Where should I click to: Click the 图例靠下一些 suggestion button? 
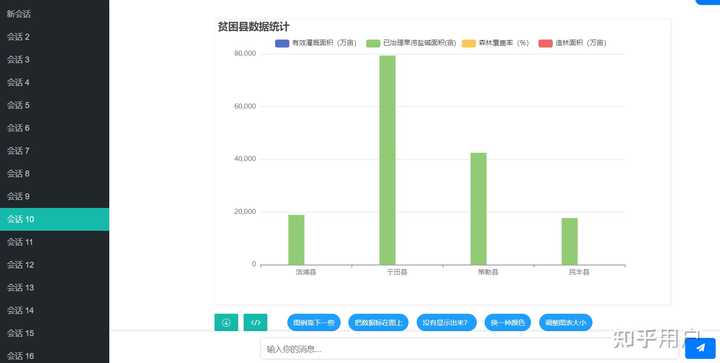point(314,323)
